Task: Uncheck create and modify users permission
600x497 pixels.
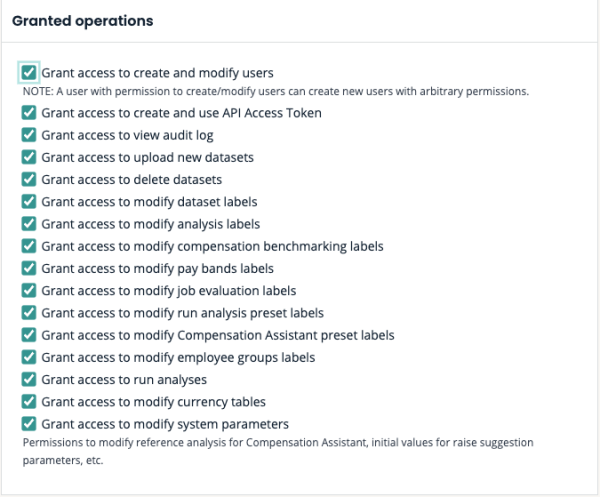Action: [29, 73]
